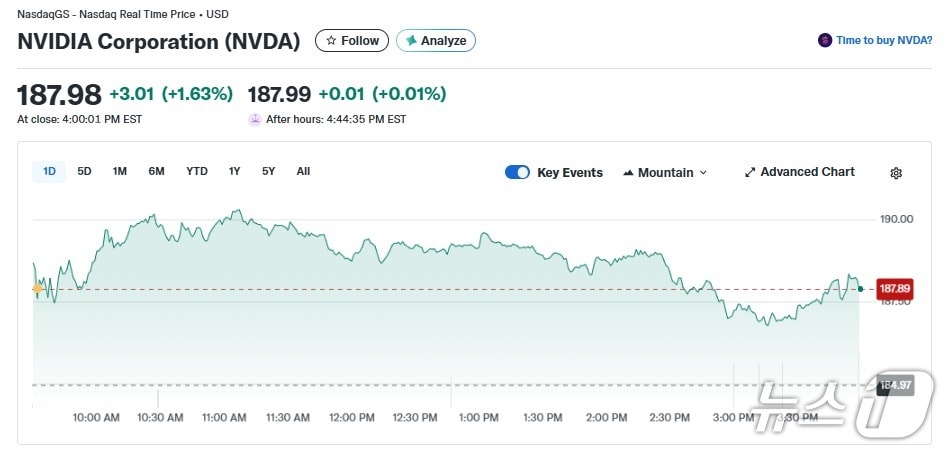Screen dimensions: 948x452
Task: Click the after hours moon icon
Action: [255, 119]
